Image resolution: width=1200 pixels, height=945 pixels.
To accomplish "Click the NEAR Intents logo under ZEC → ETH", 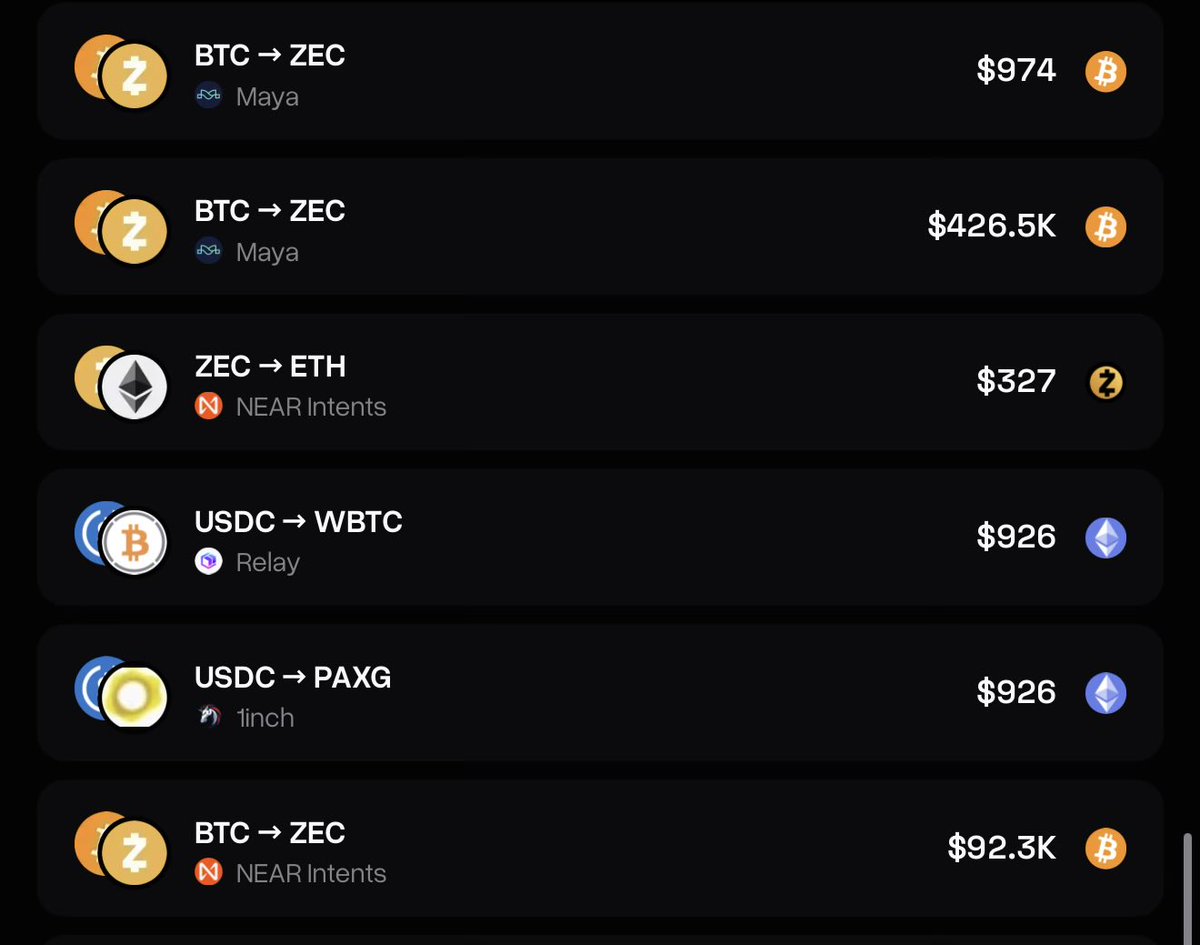I will coord(208,407).
